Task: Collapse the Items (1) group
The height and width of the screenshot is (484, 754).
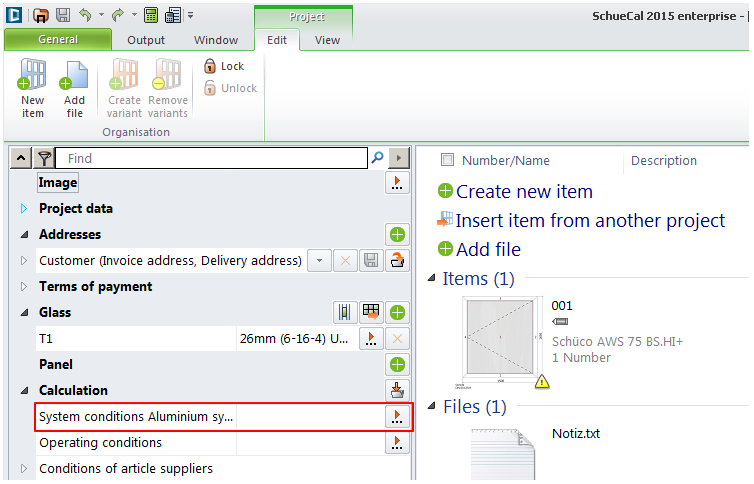Action: [432, 279]
